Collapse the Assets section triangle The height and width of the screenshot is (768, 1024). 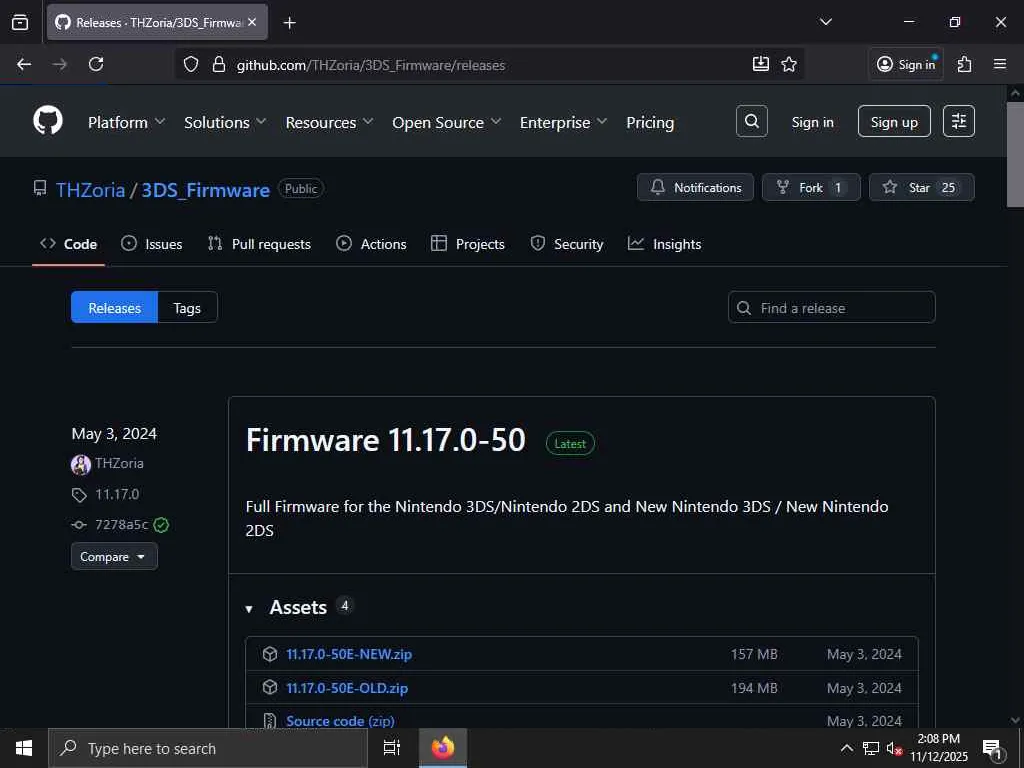249,609
